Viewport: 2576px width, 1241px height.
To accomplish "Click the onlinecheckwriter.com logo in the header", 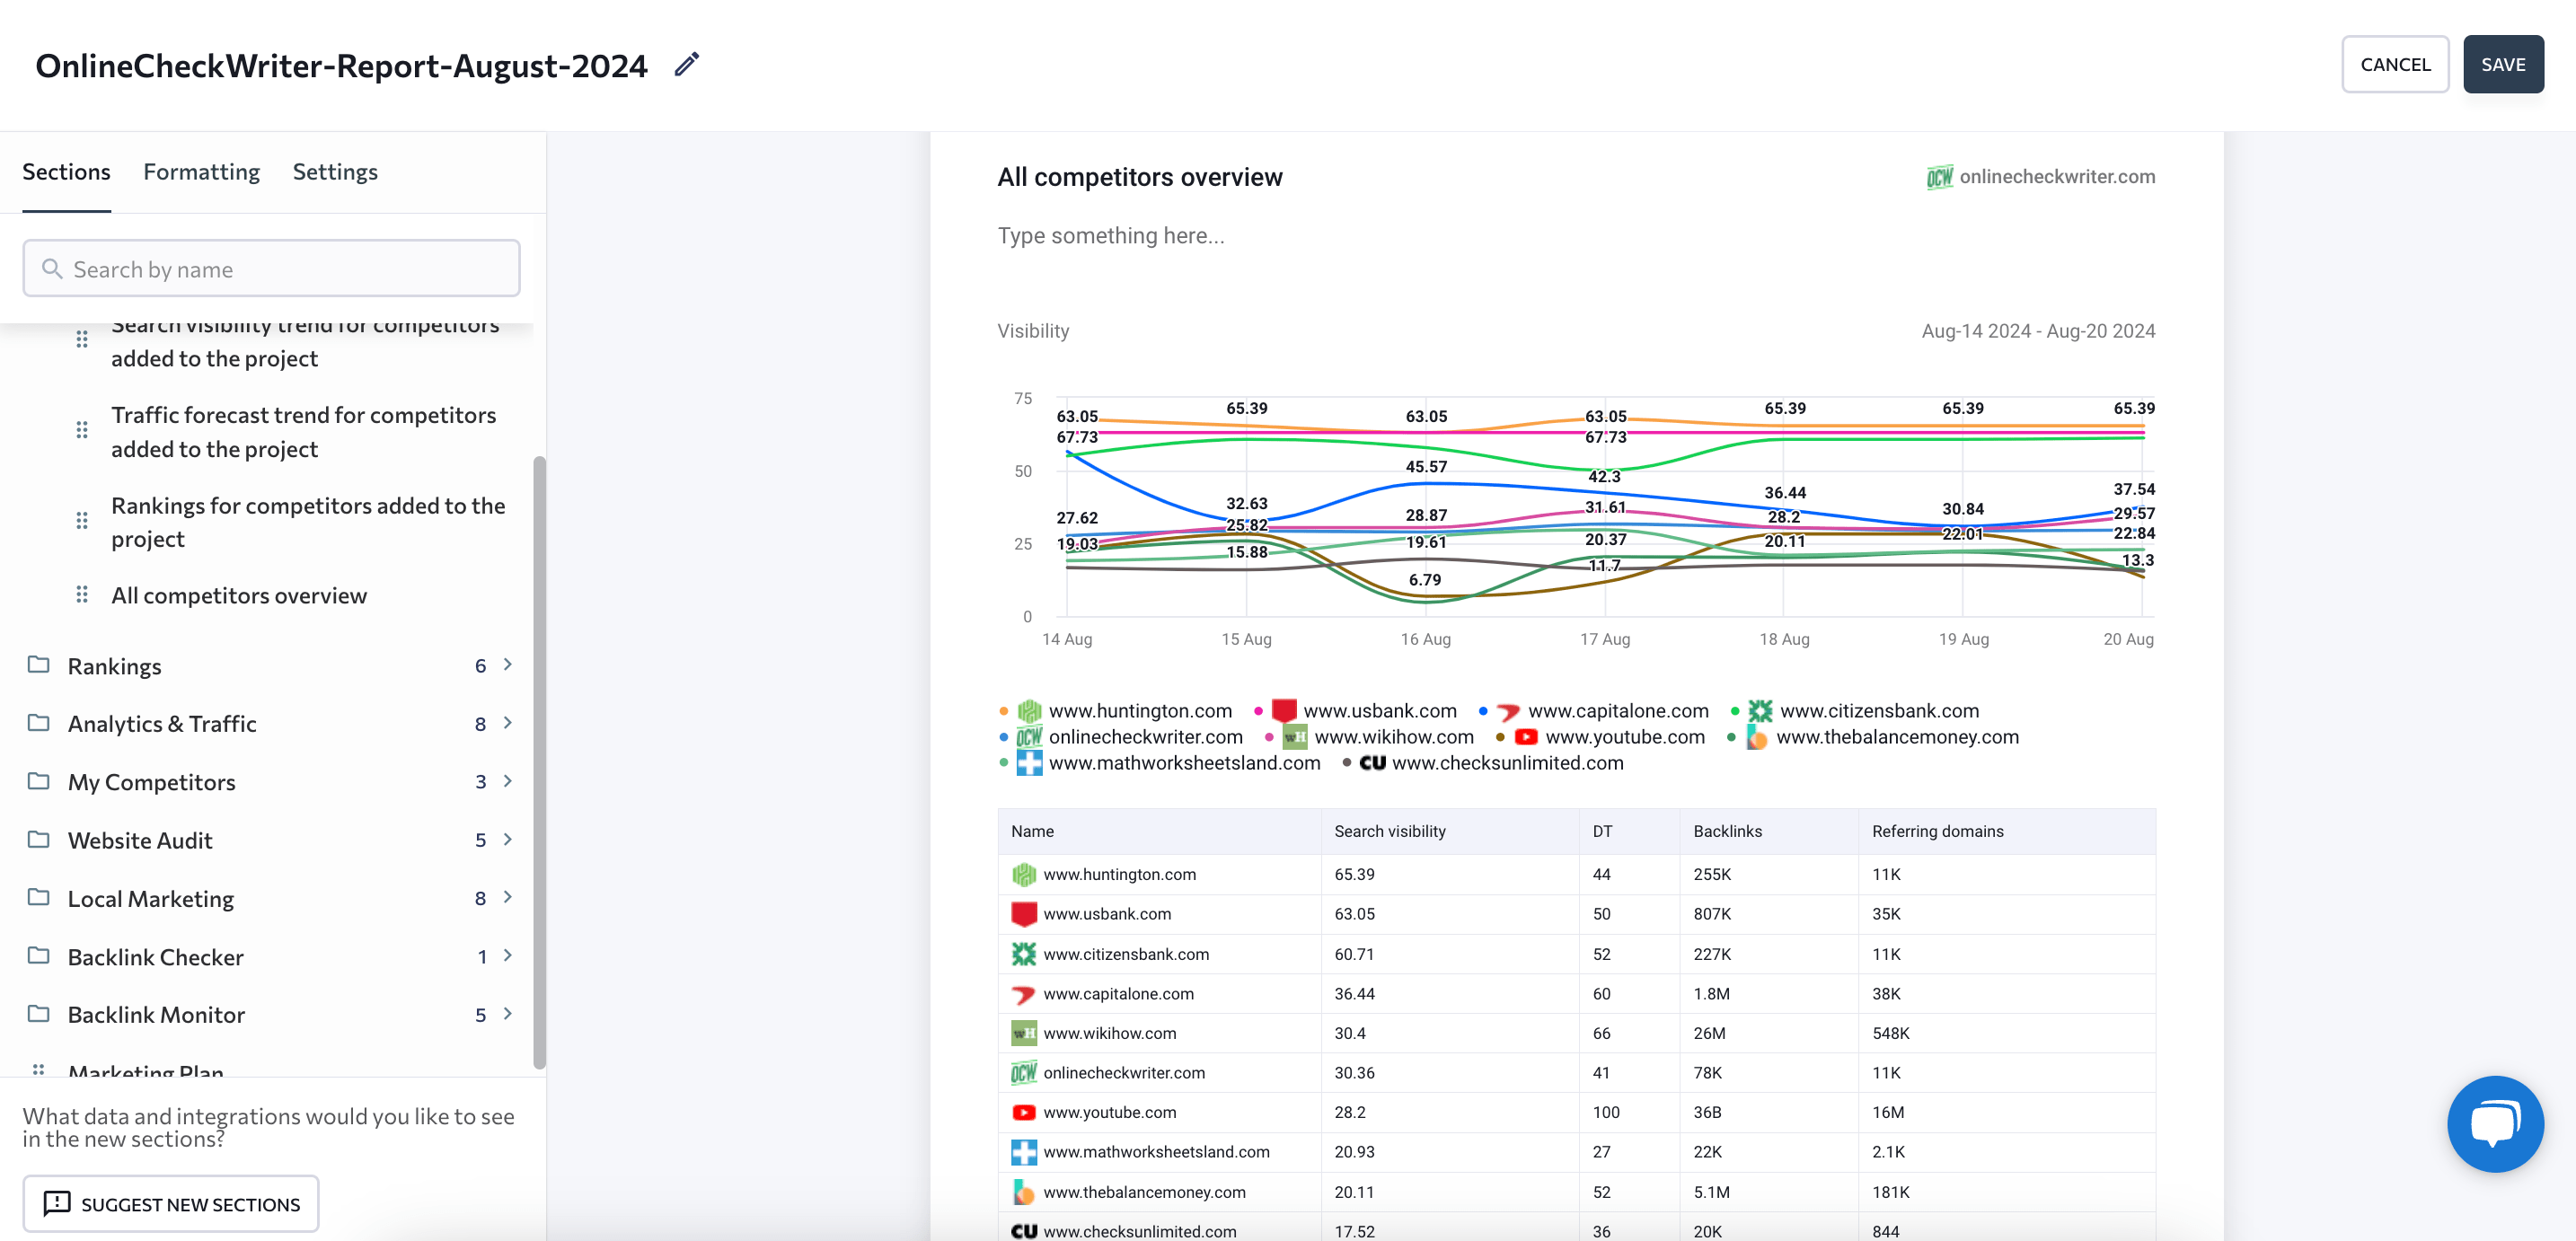I will click(x=1939, y=177).
